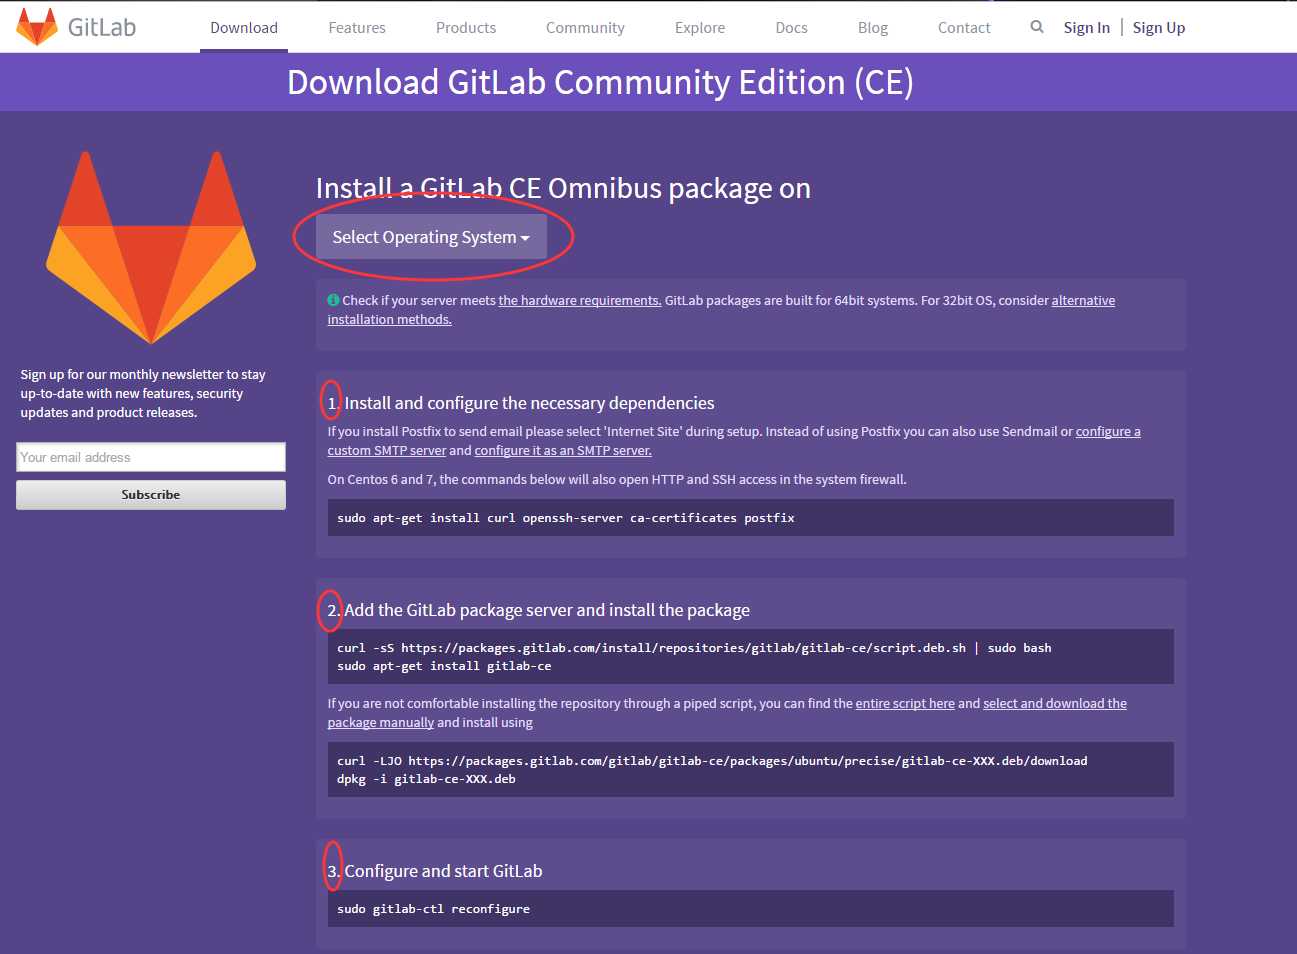Click the 'curl -sS https://packages.gitlab.com' command line
This screenshot has height=954, width=1297.
click(x=694, y=648)
